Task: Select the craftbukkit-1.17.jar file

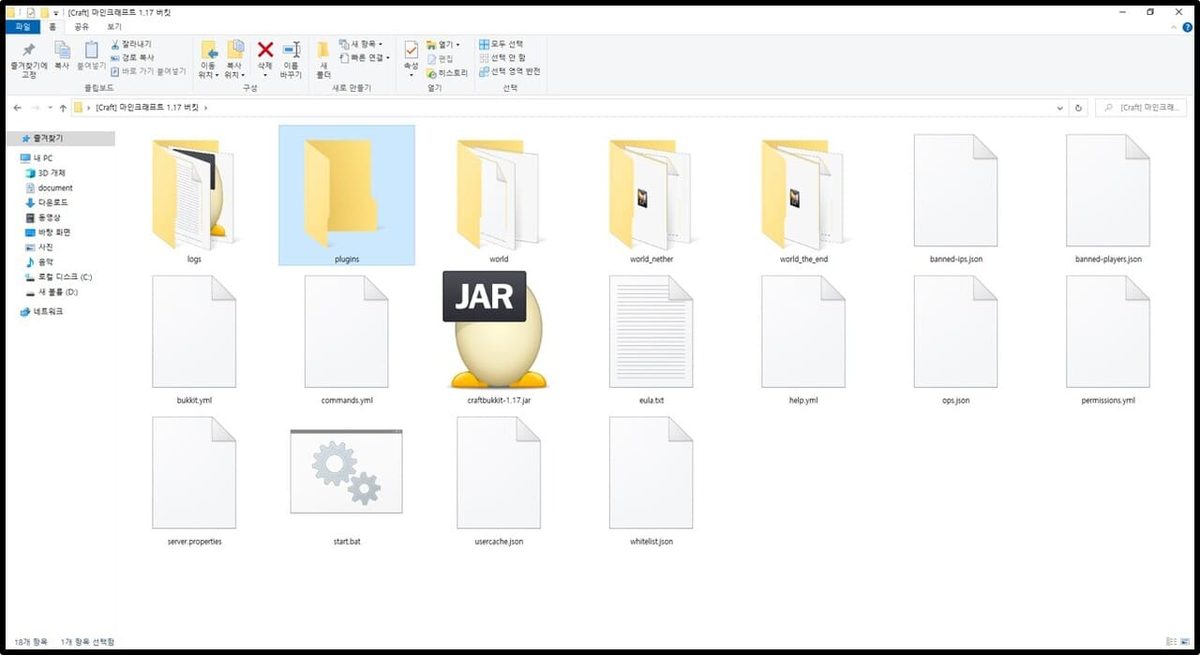Action: pyautogui.click(x=499, y=336)
